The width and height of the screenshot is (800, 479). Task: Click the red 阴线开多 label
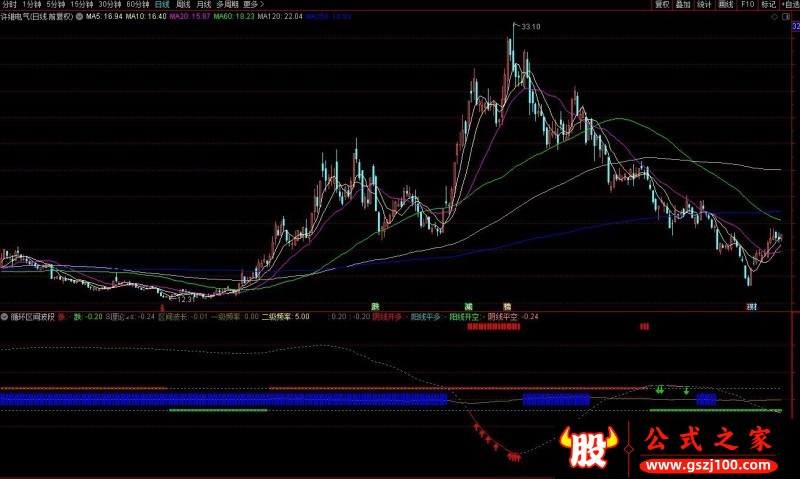click(x=387, y=317)
